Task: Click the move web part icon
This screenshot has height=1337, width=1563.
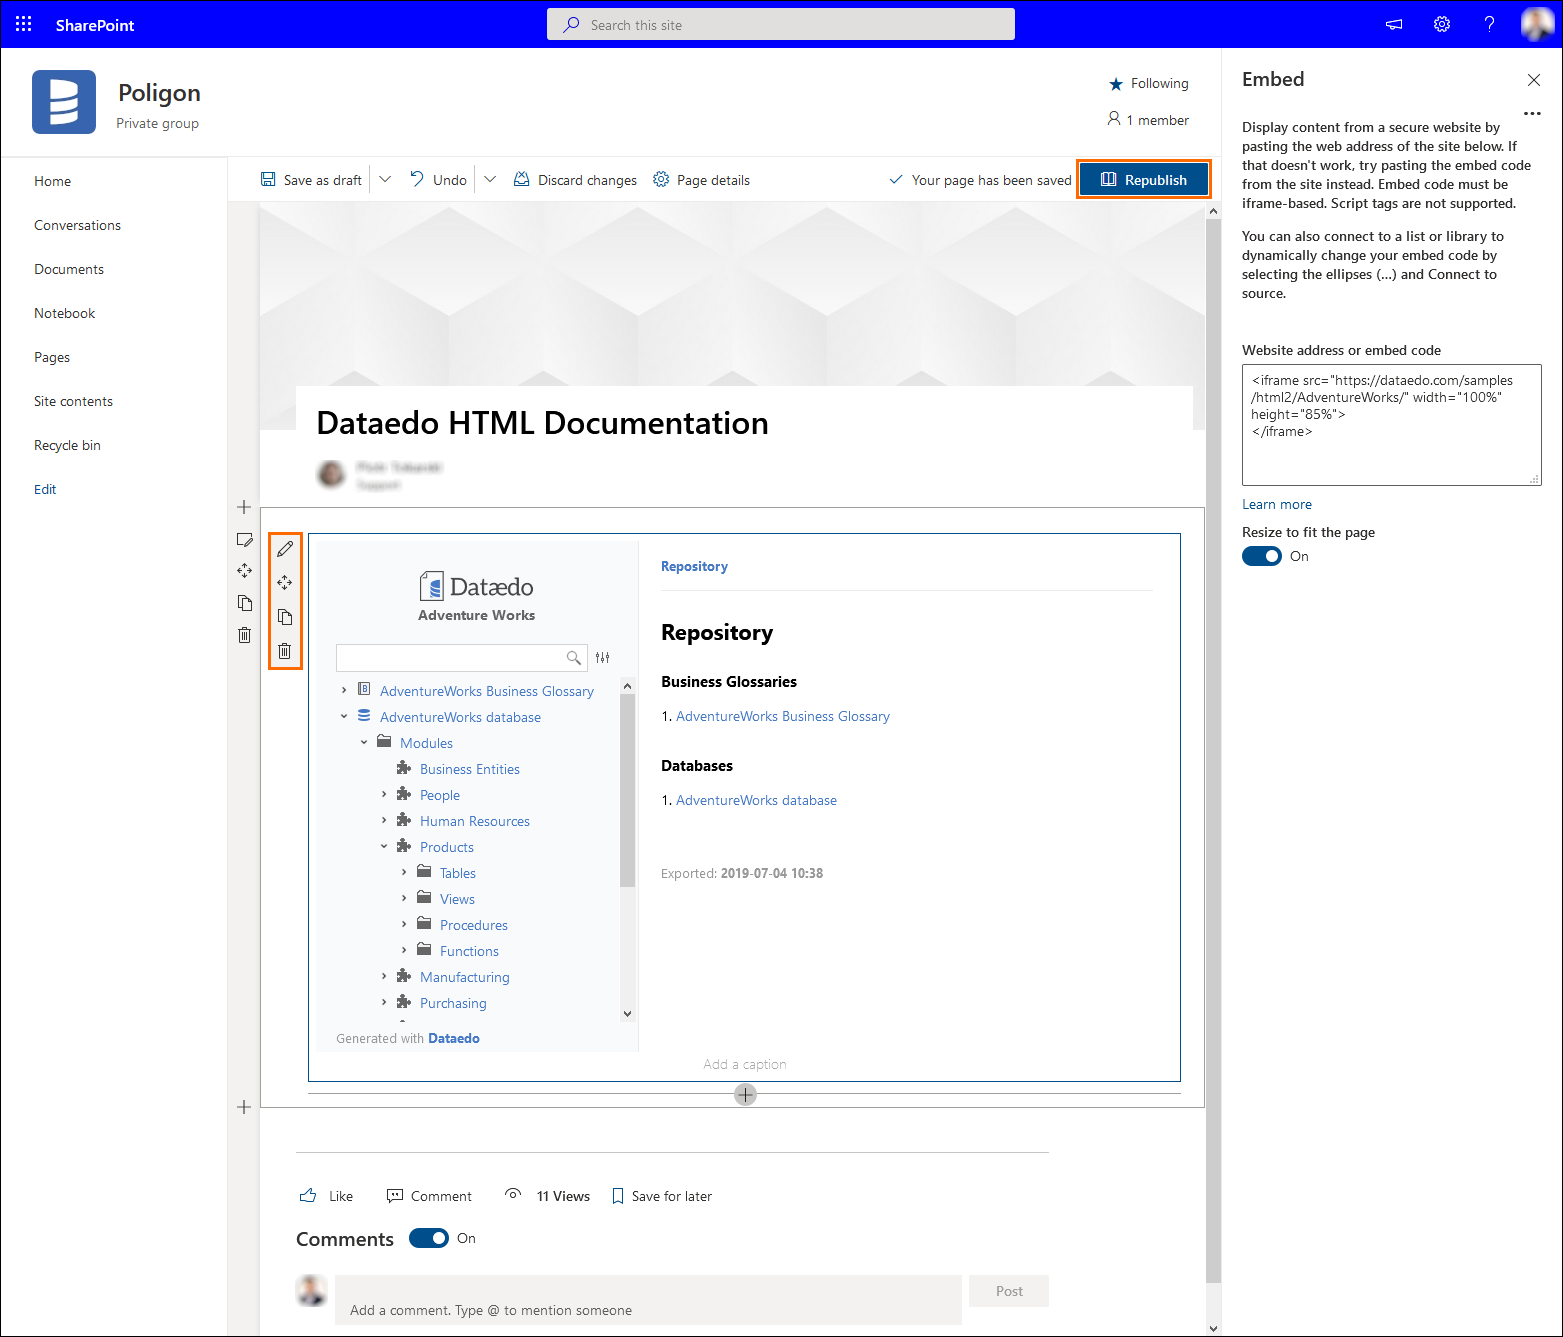Action: pyautogui.click(x=285, y=583)
